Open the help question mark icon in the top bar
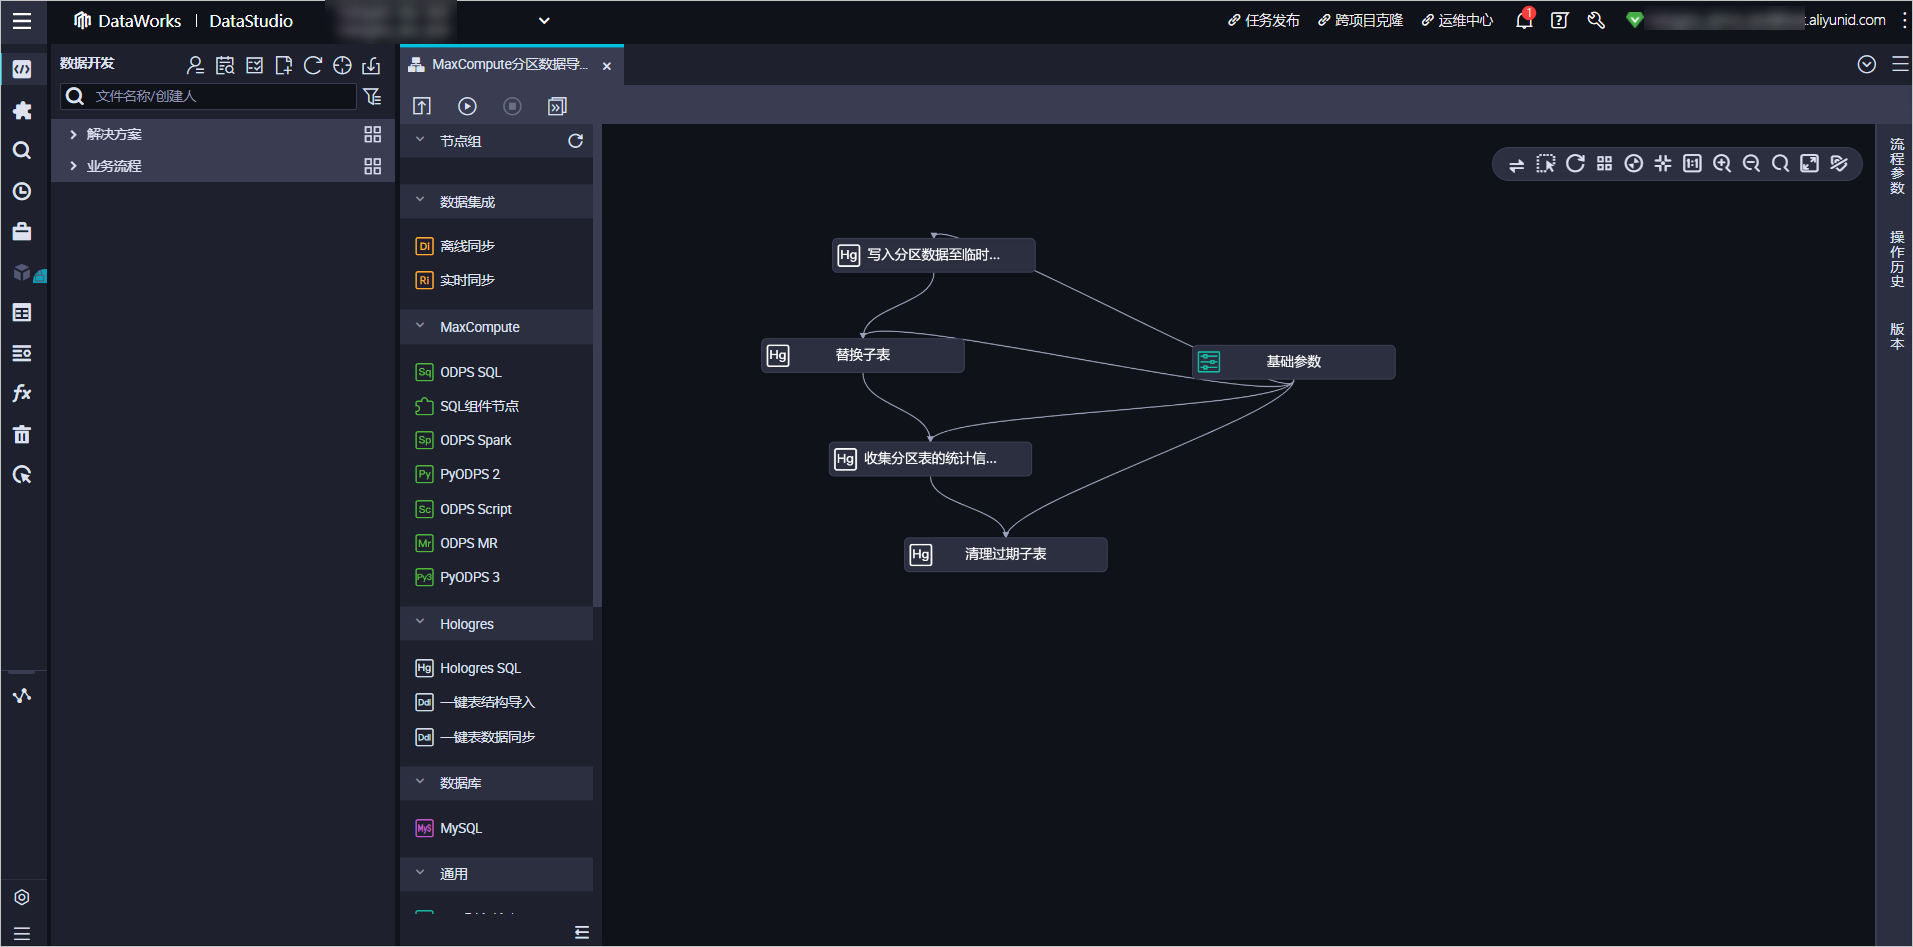This screenshot has height=947, width=1913. [1559, 21]
